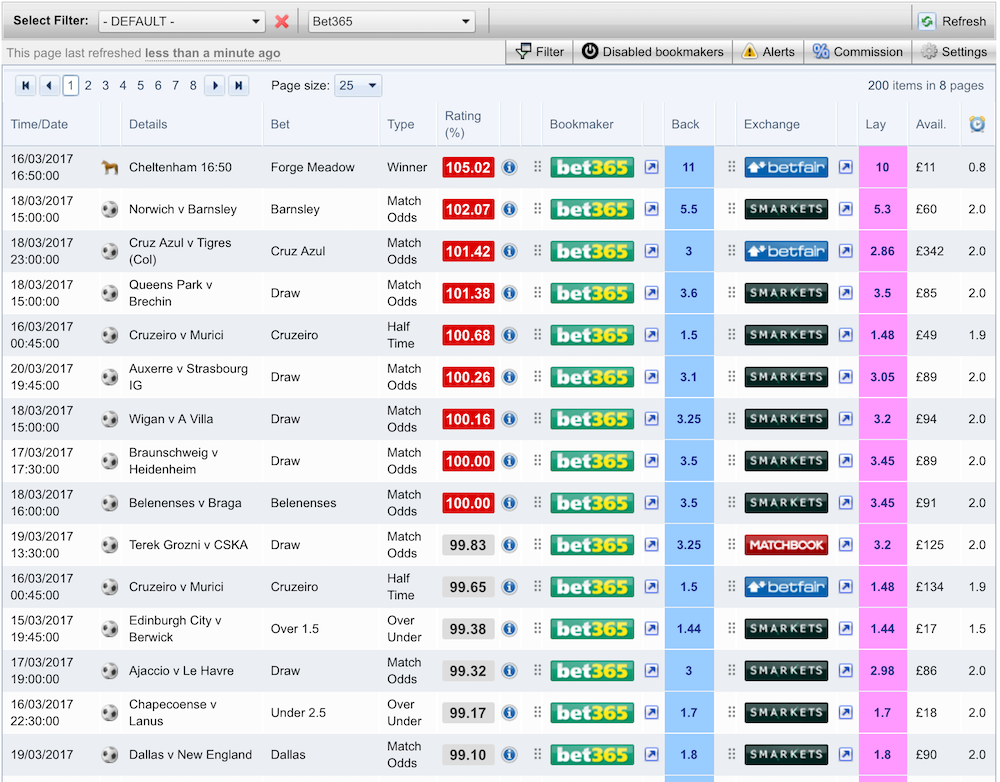Screen dimensions: 1000x782
Task: Sort by the Rating (%) column header
Action: point(463,124)
